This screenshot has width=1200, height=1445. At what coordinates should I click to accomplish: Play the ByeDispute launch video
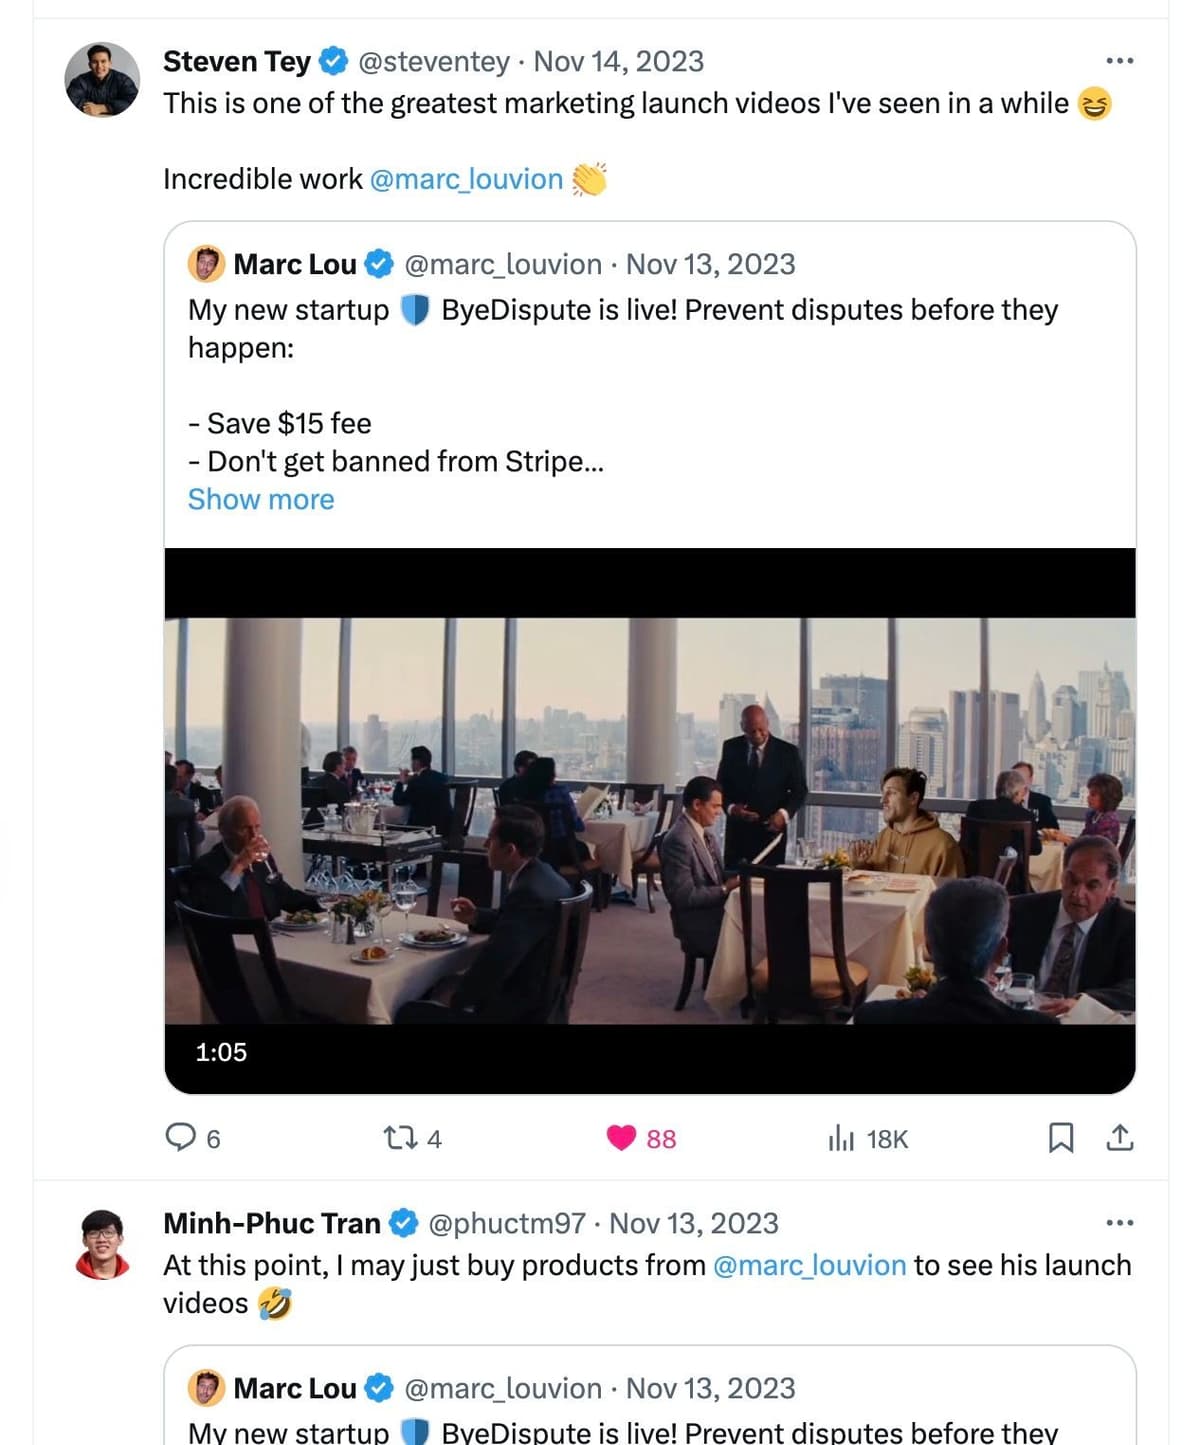point(650,820)
